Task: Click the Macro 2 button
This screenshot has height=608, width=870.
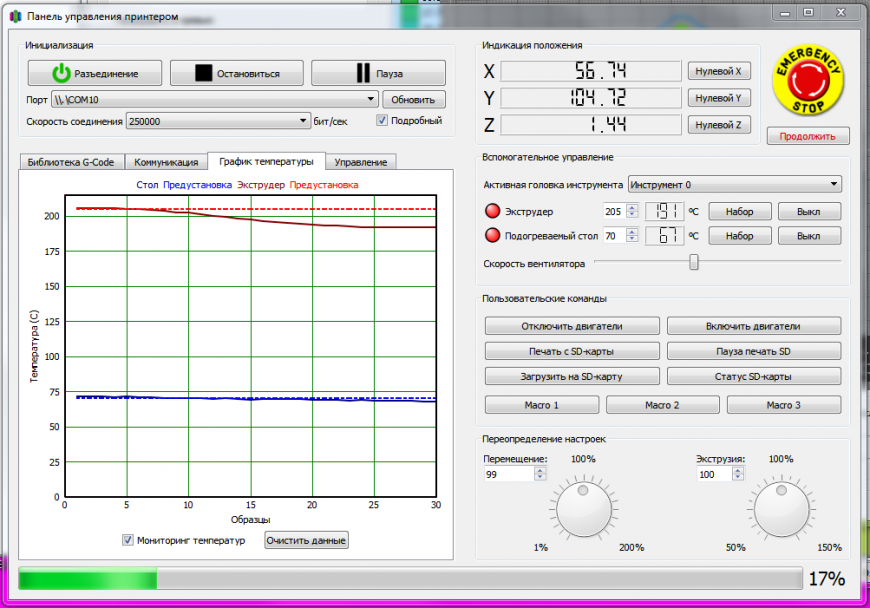Action: coord(662,405)
